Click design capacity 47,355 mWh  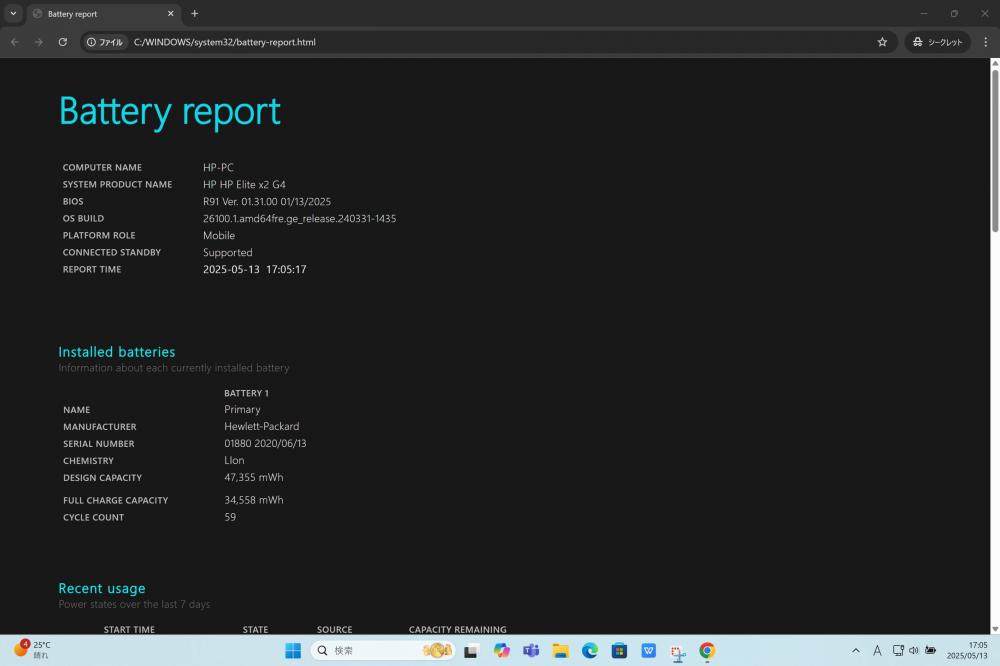click(x=254, y=477)
